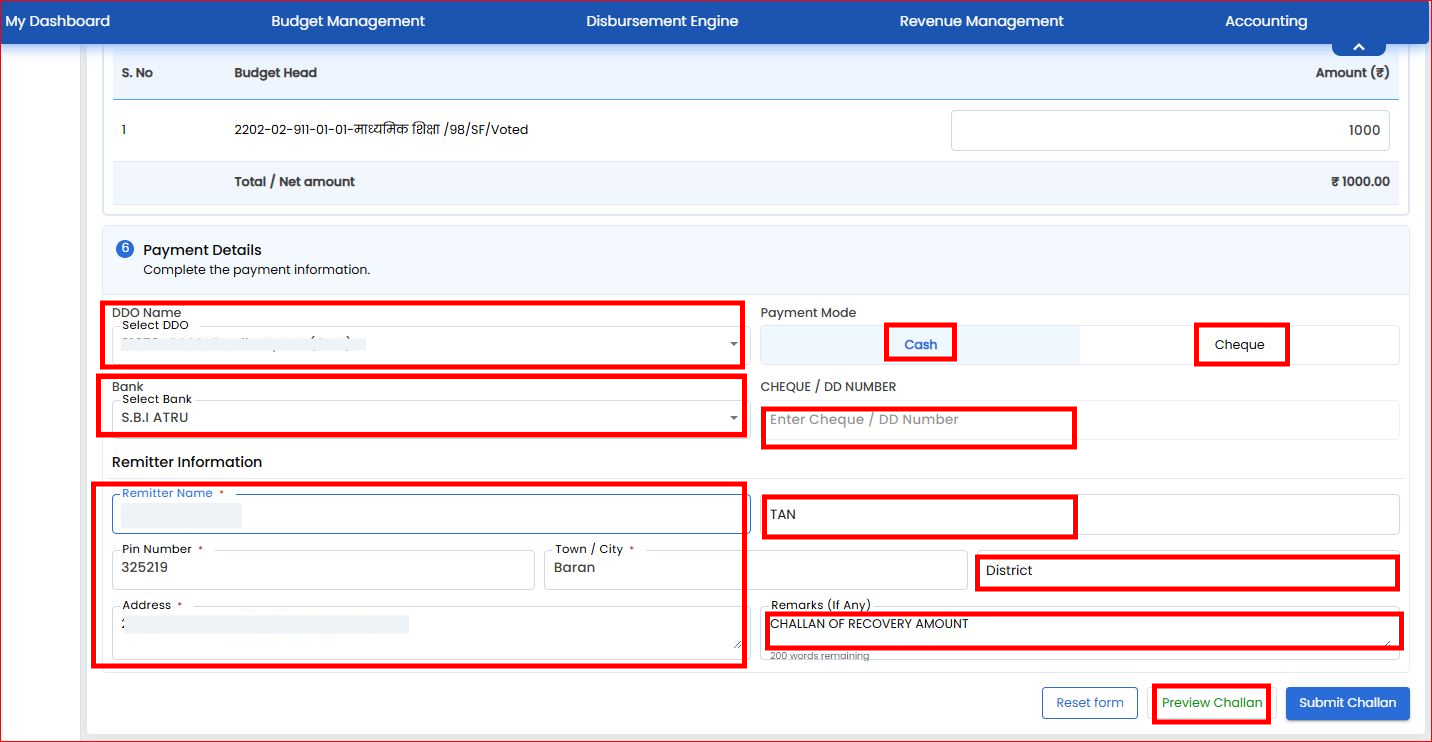This screenshot has height=742, width=1432.
Task: Switch payment mode to Cheque
Action: tap(1239, 345)
